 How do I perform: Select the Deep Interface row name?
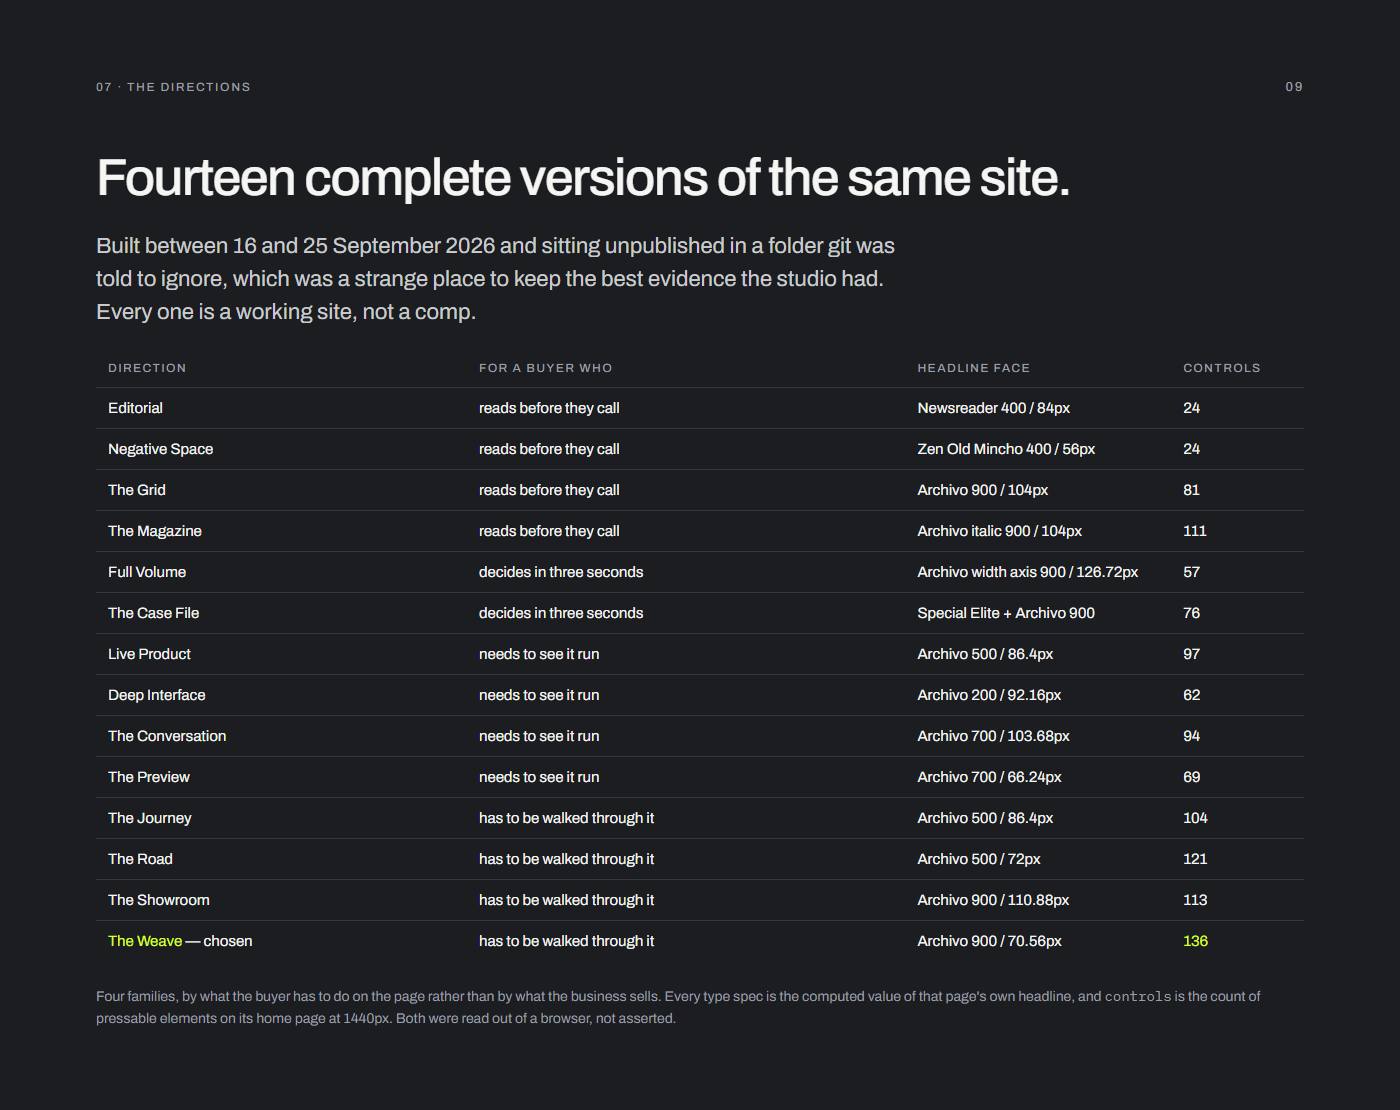[x=157, y=695]
